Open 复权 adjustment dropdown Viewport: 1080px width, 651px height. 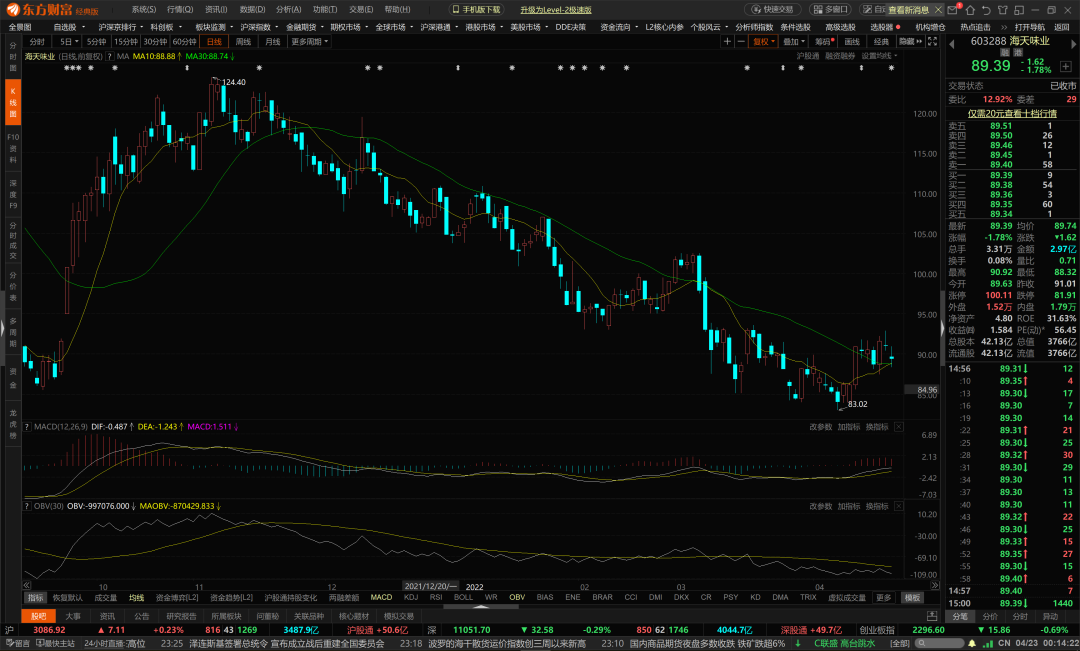(x=763, y=41)
